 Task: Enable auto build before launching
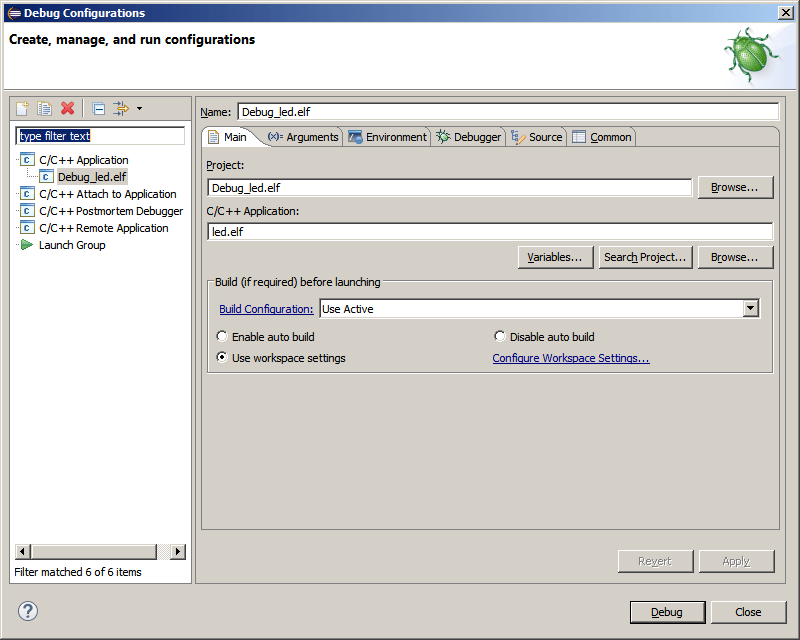point(222,335)
